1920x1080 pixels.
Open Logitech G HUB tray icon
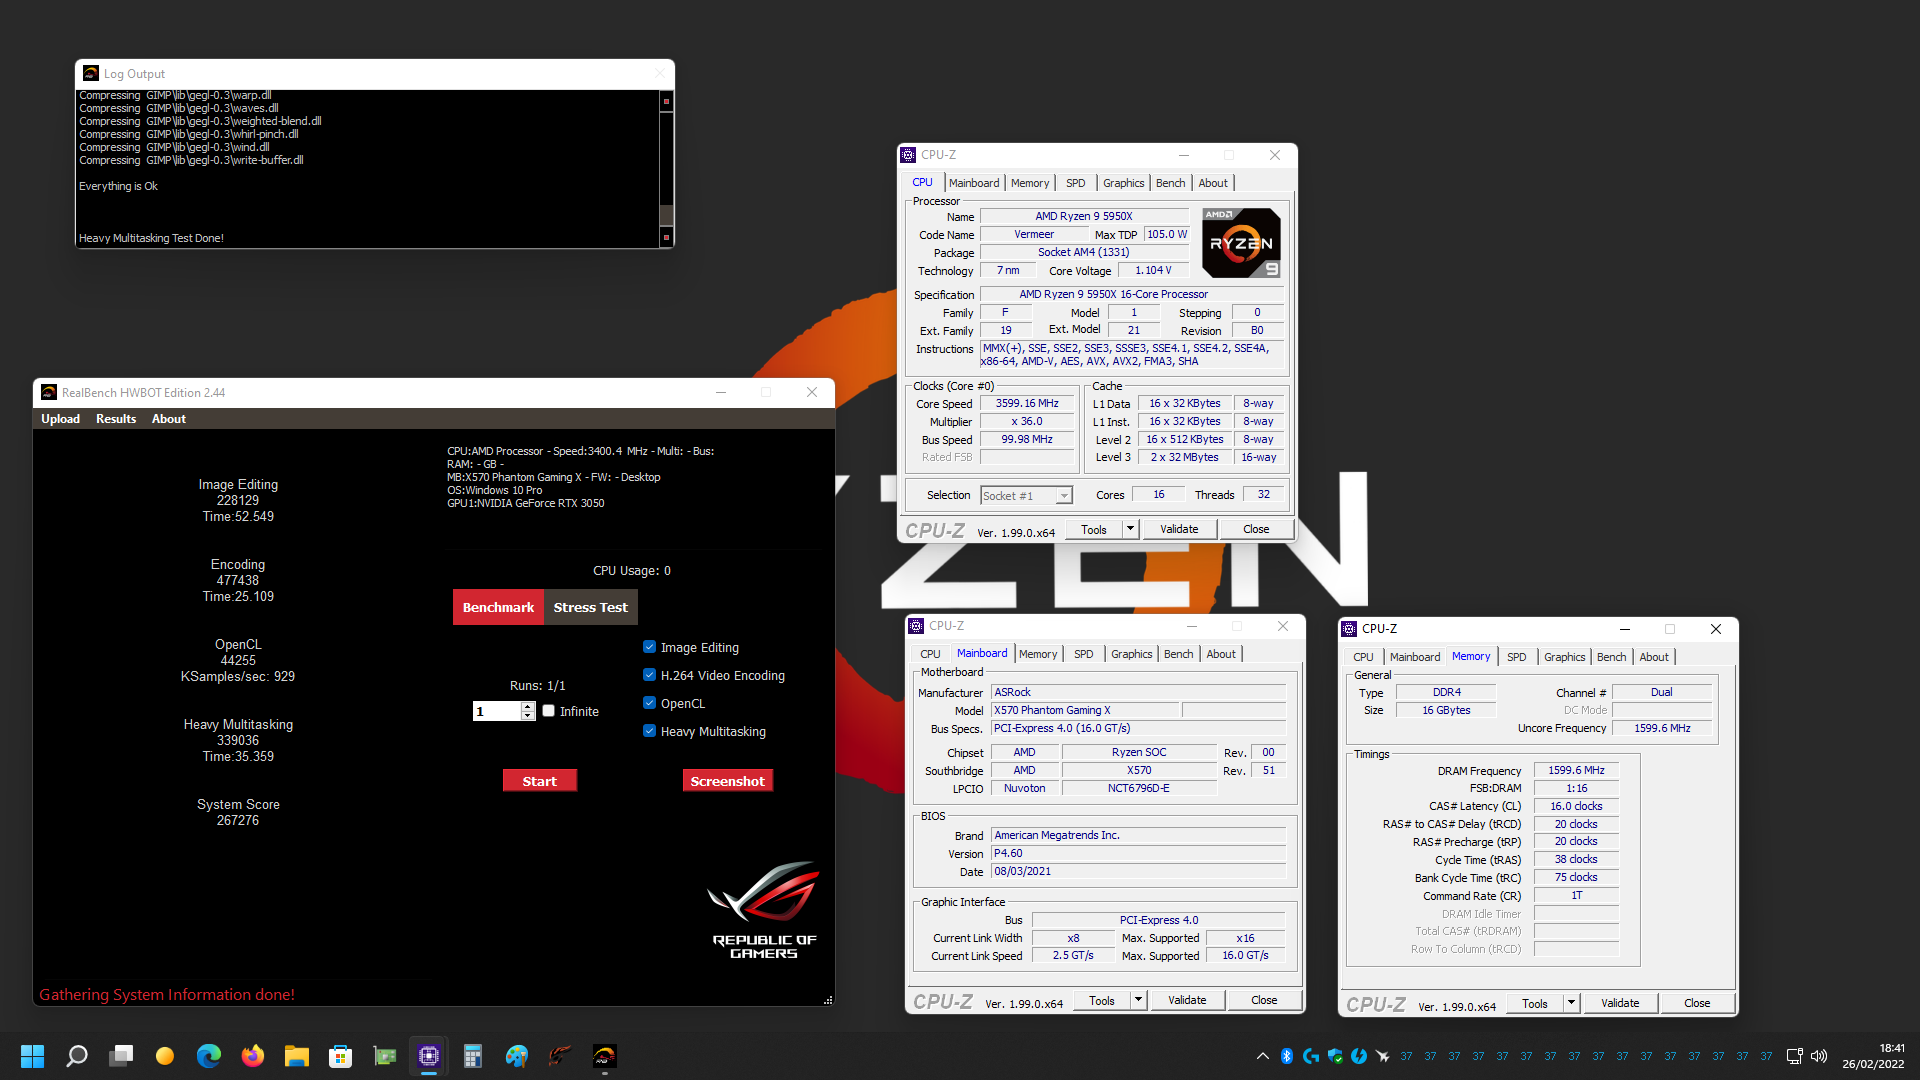[x=1311, y=1056]
